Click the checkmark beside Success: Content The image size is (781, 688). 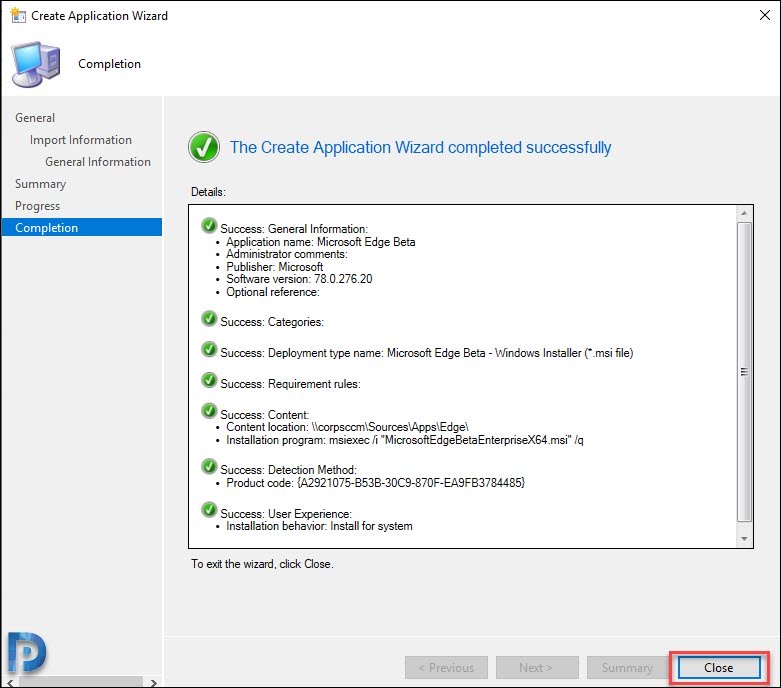coord(209,411)
